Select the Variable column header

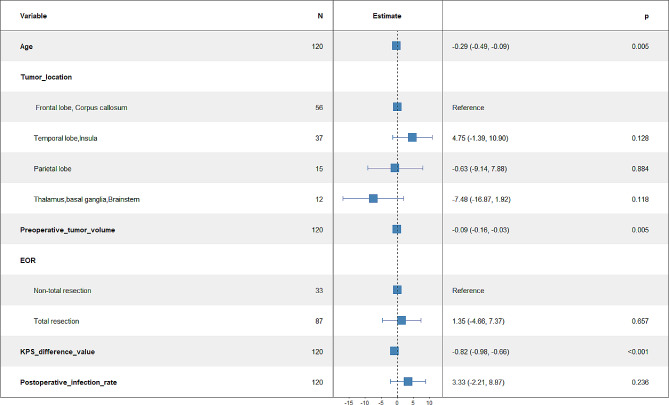(33, 16)
